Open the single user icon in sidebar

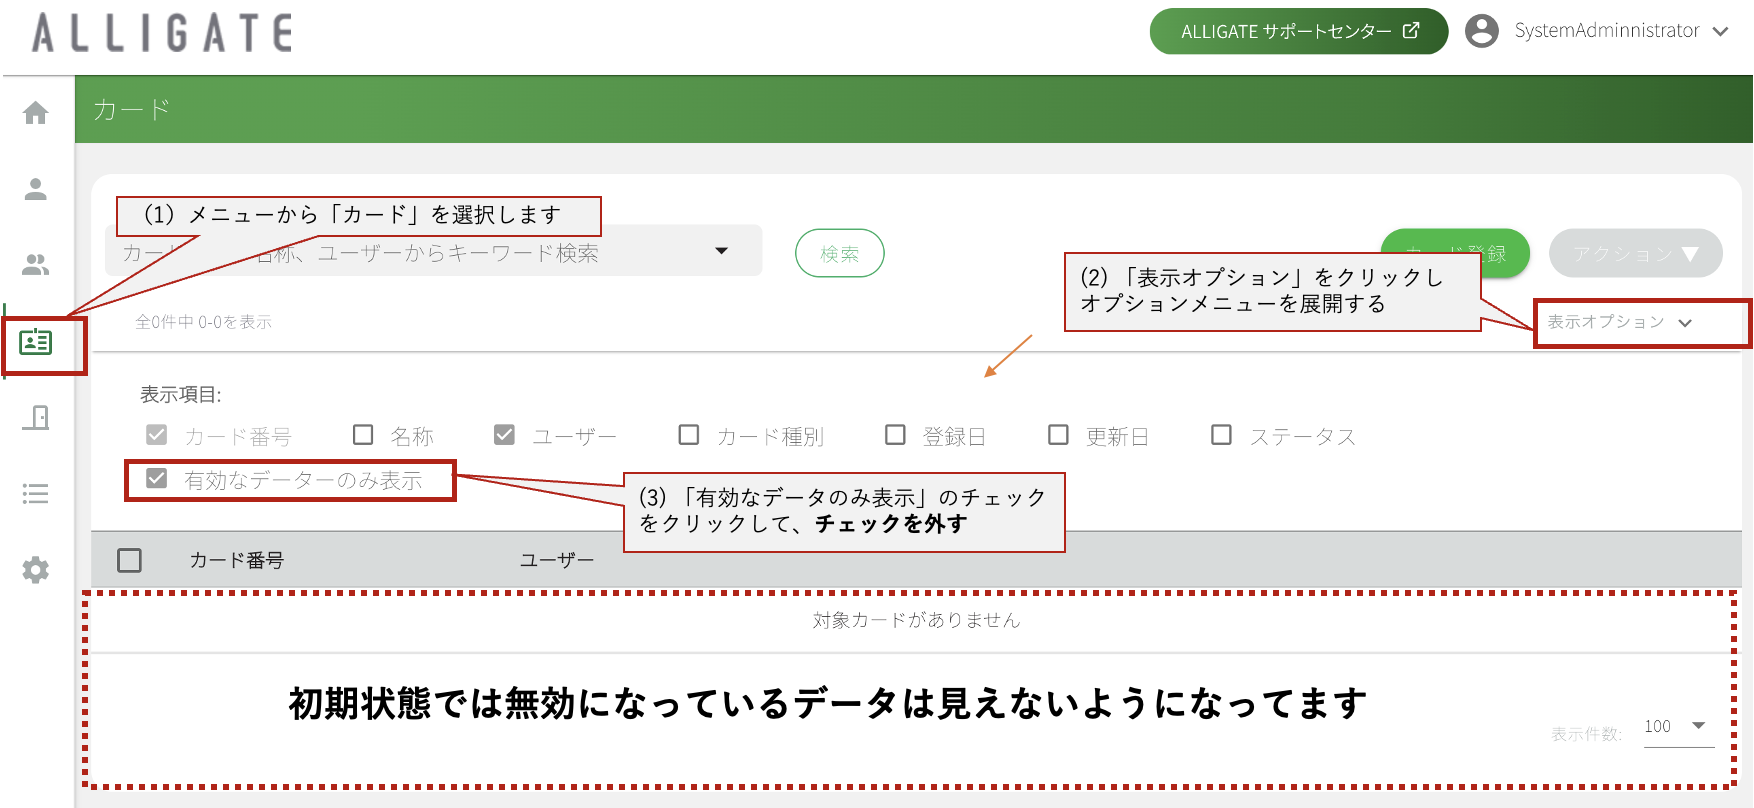(36, 189)
